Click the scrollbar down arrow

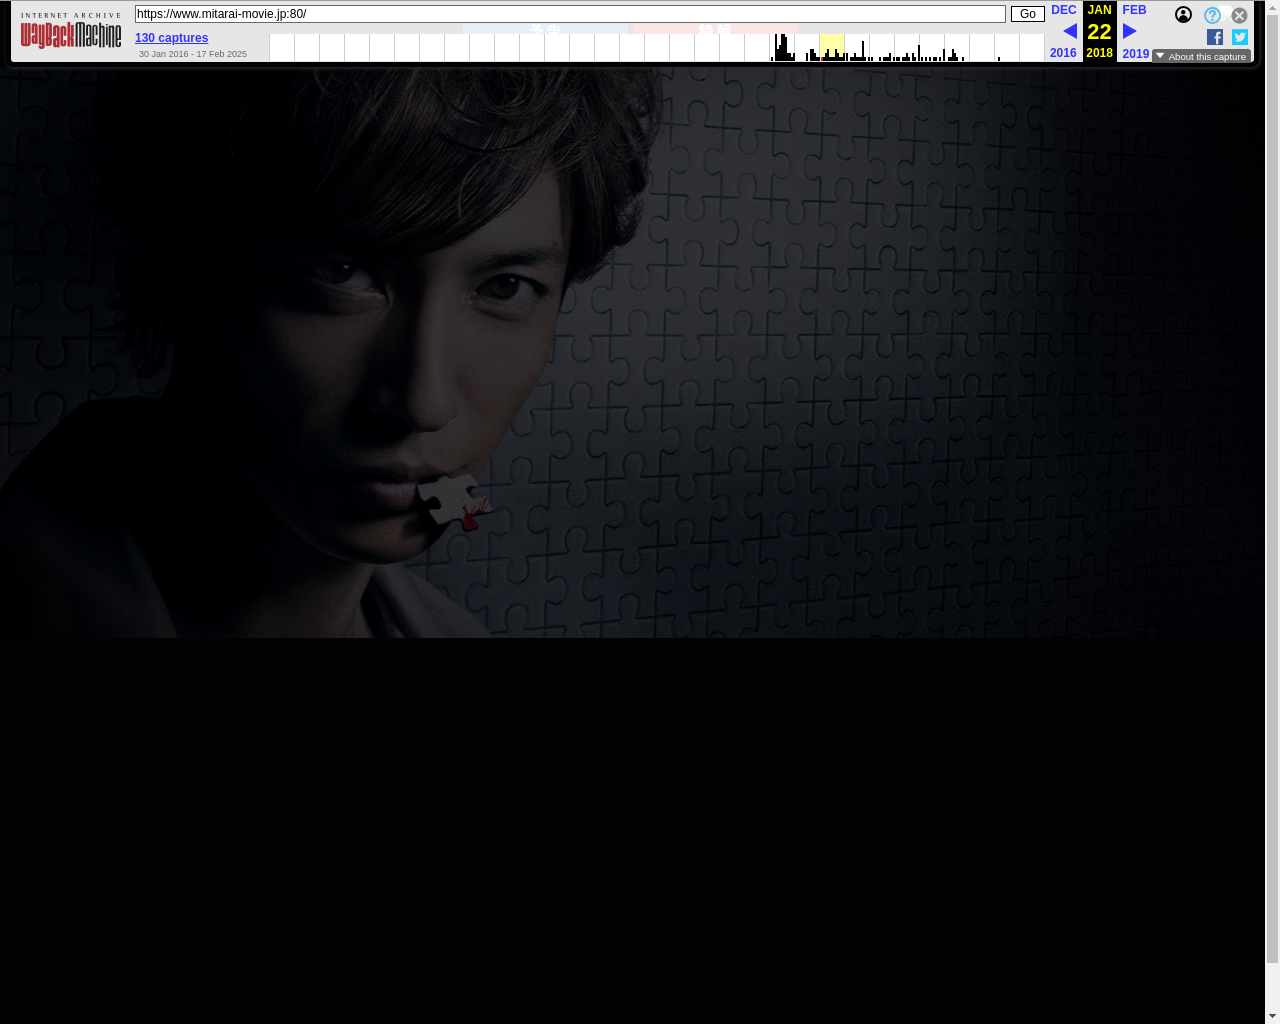click(x=1272, y=1016)
